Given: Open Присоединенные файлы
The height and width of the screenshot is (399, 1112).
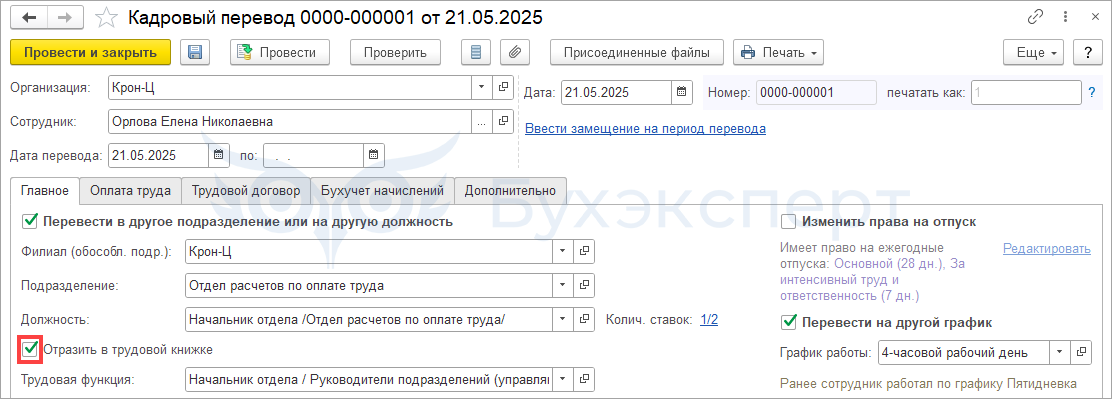Looking at the screenshot, I should (x=636, y=52).
